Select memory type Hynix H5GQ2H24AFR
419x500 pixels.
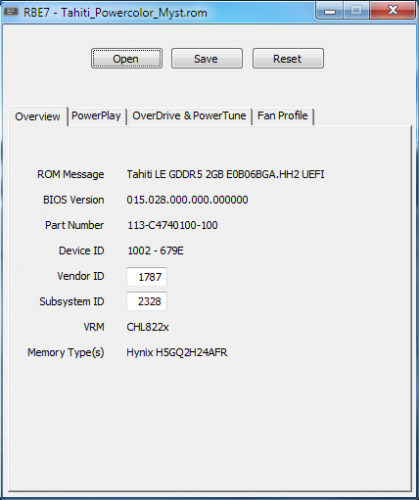pos(177,352)
